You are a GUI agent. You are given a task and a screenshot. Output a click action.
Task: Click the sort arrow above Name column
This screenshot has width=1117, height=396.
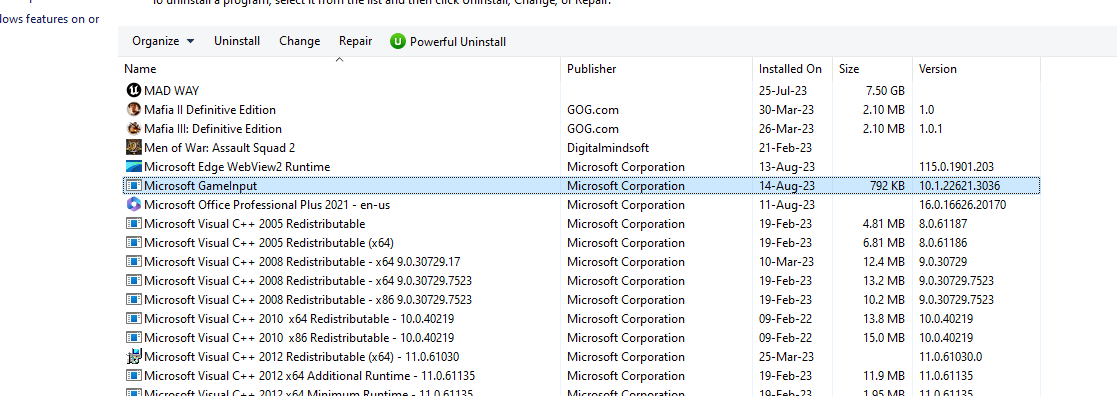click(x=340, y=60)
